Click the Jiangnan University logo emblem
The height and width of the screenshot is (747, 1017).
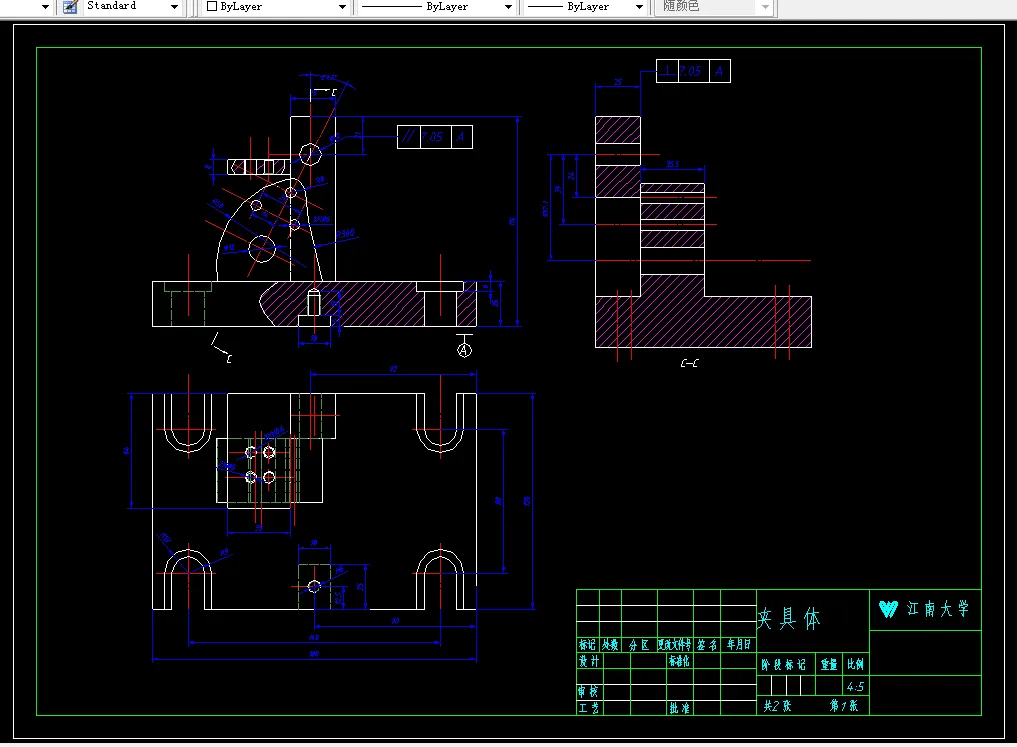pos(888,608)
